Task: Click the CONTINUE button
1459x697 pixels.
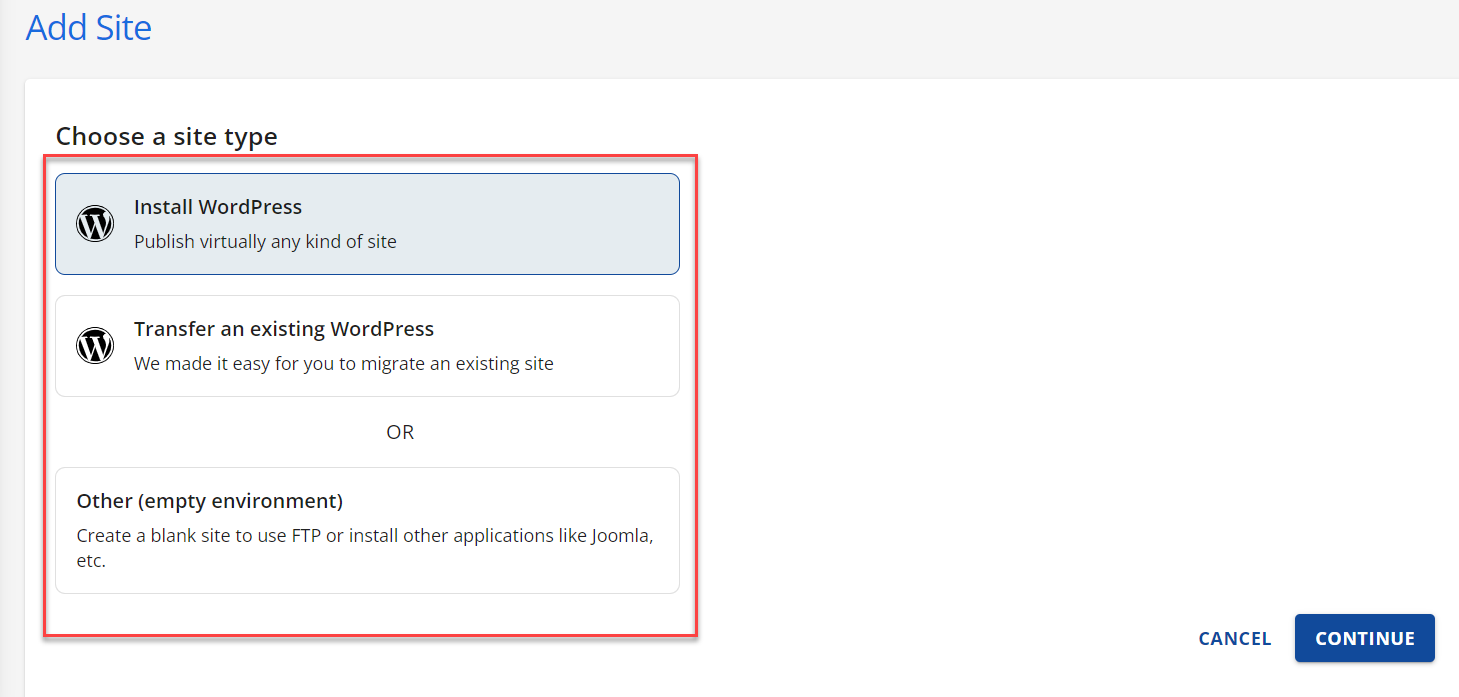Action: (x=1365, y=638)
